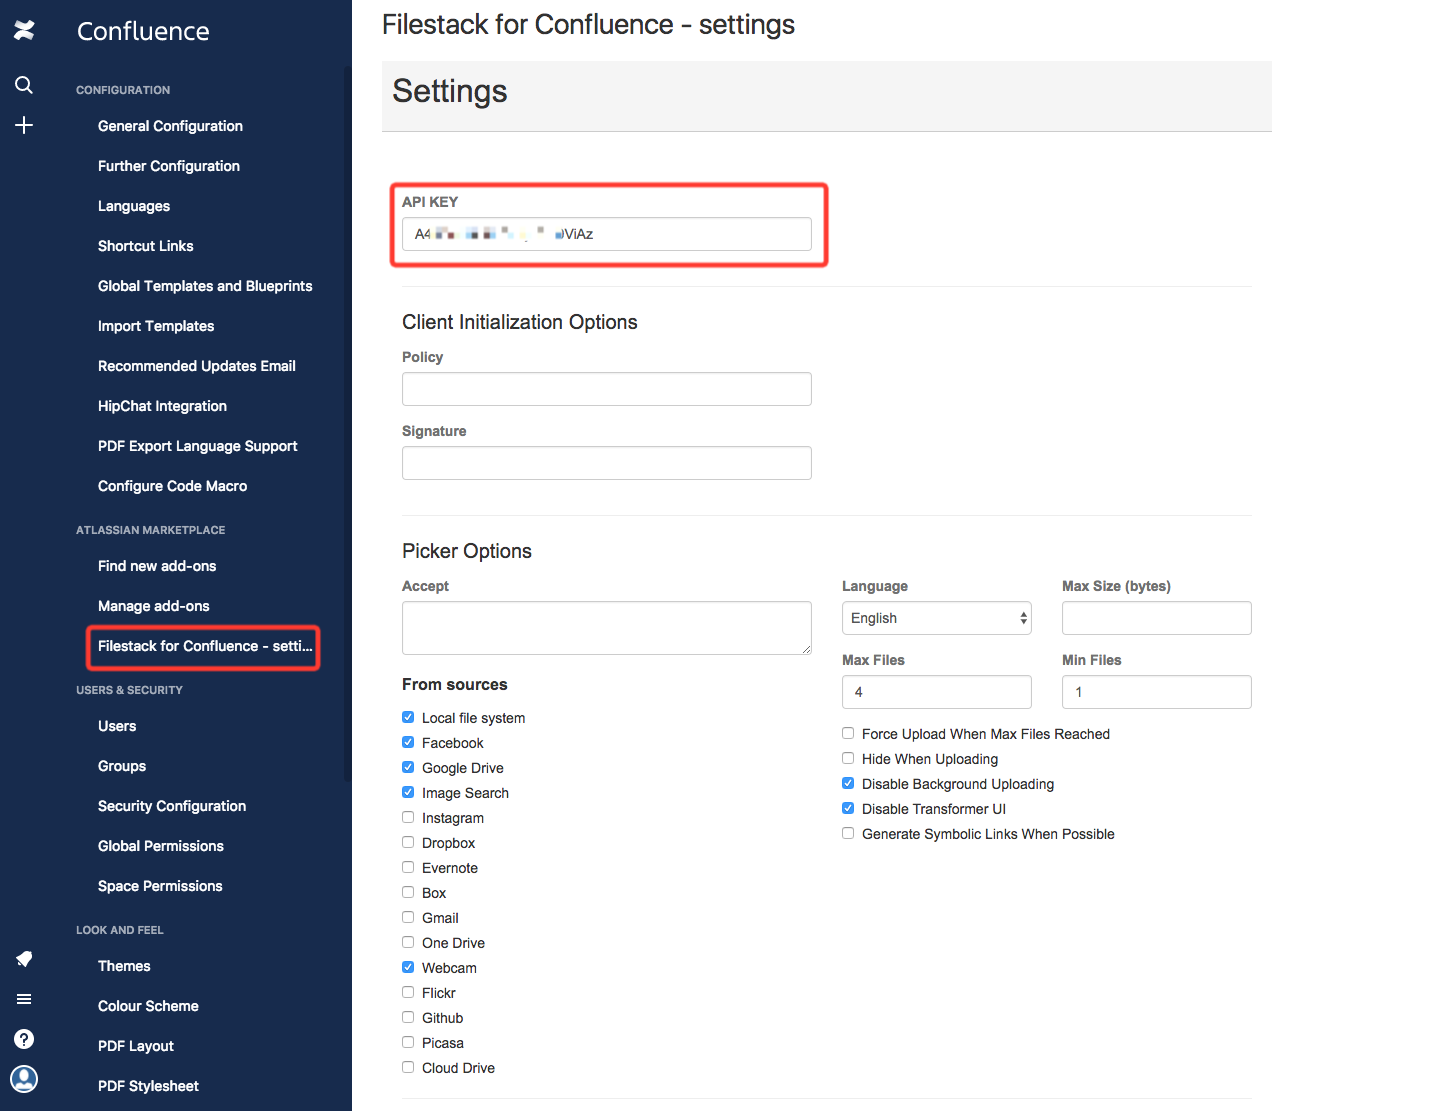Toggle the Google Drive source checkbox
The image size is (1455, 1111).
(x=408, y=767)
